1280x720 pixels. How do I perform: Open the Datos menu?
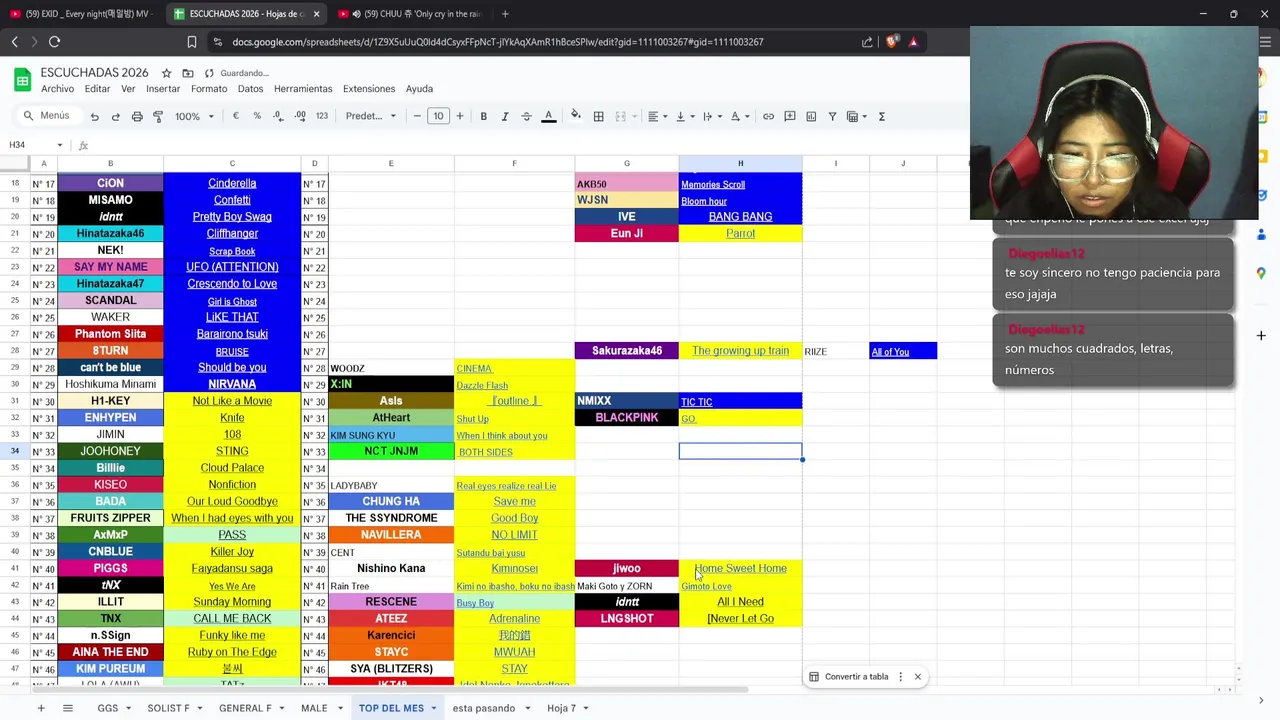250,89
